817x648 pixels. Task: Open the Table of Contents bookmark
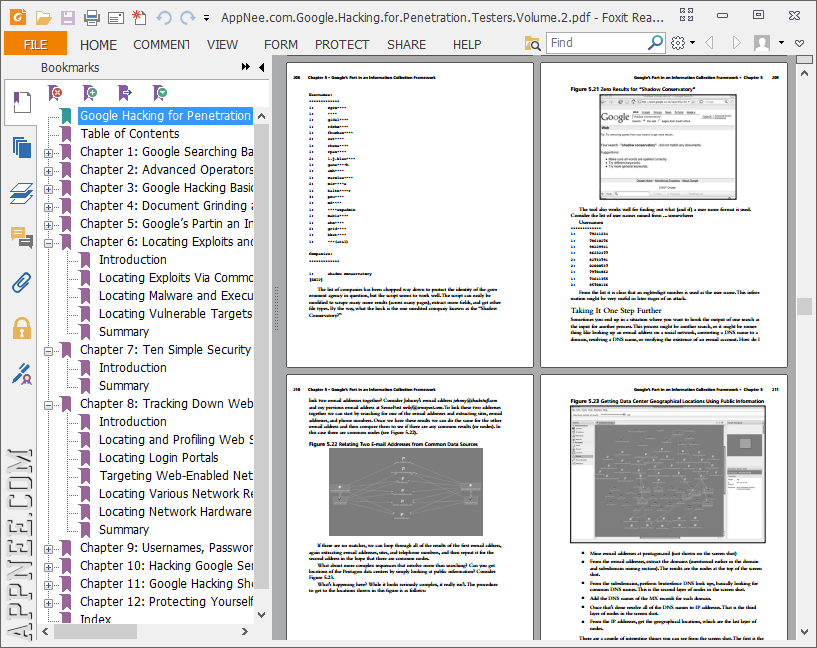click(x=130, y=134)
